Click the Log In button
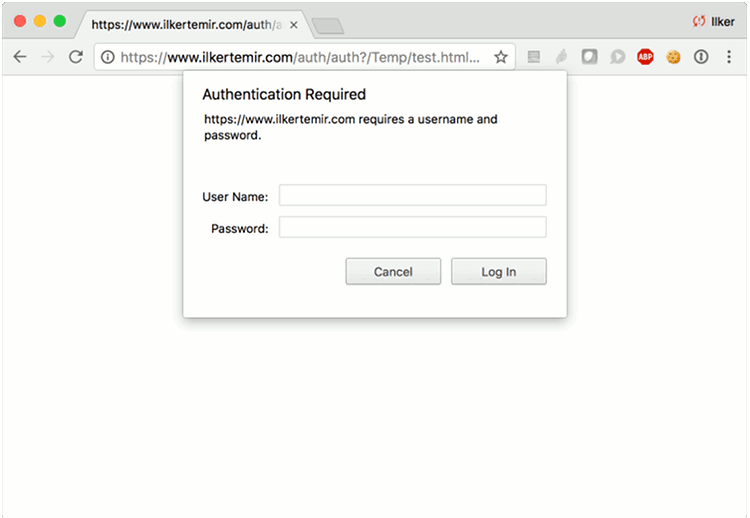Viewport: 750px width, 518px height. coord(499,272)
